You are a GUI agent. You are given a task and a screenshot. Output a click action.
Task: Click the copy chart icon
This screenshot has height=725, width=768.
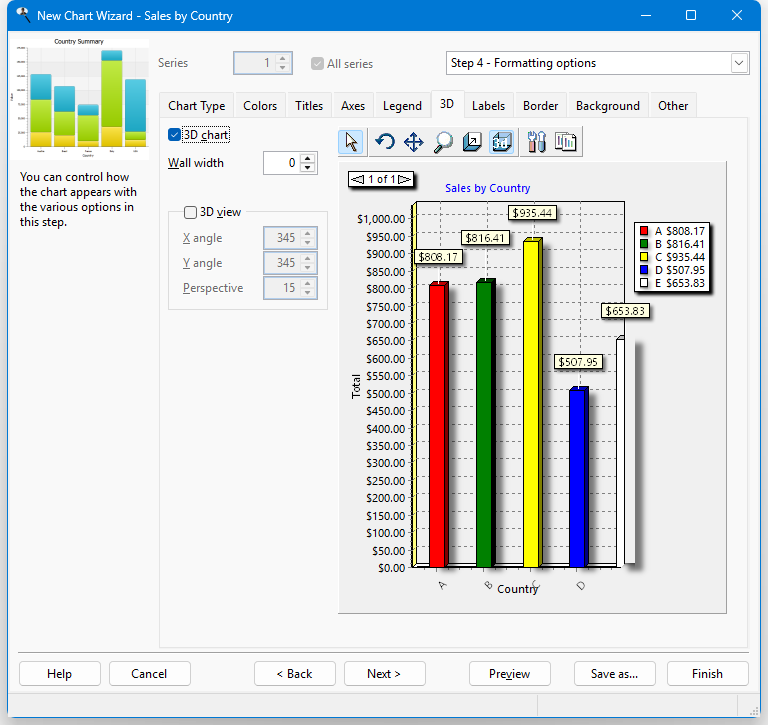[565, 142]
